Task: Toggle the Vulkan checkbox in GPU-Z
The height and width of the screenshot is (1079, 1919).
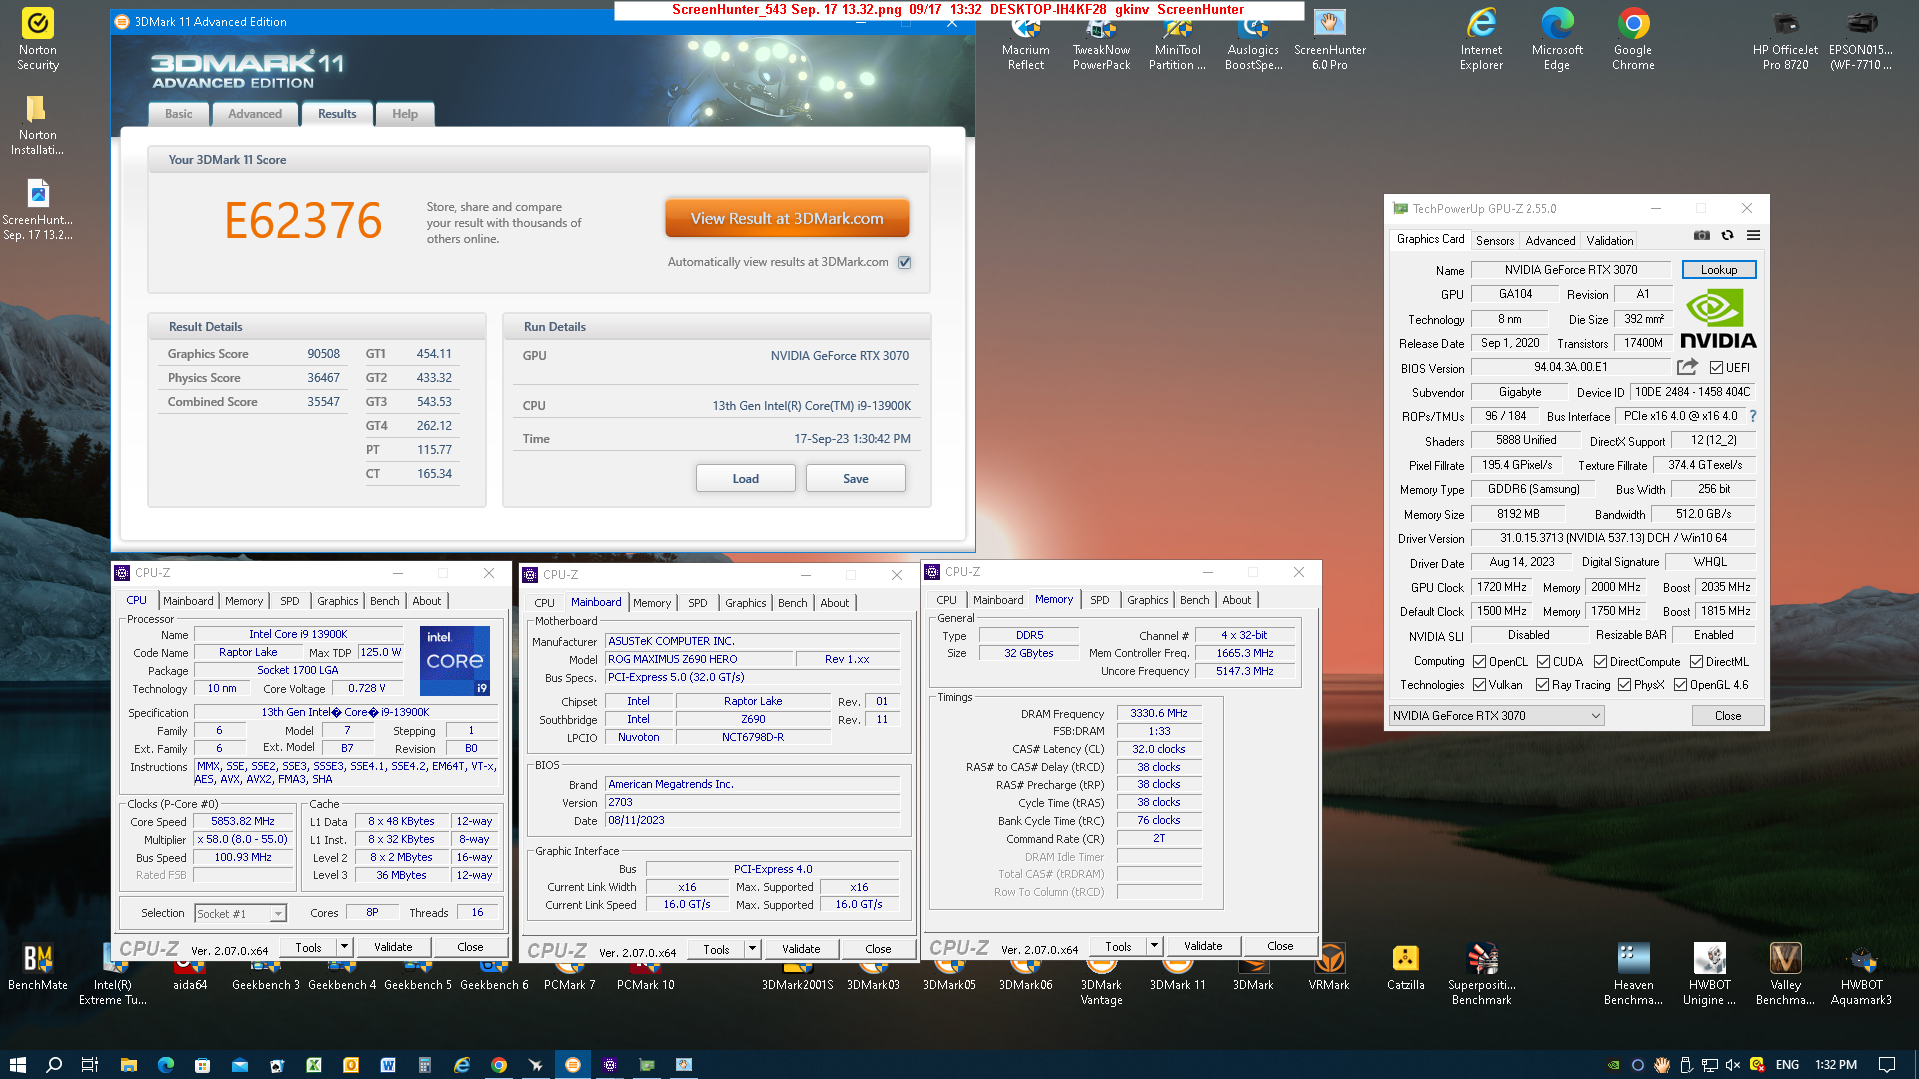Action: click(x=1479, y=685)
